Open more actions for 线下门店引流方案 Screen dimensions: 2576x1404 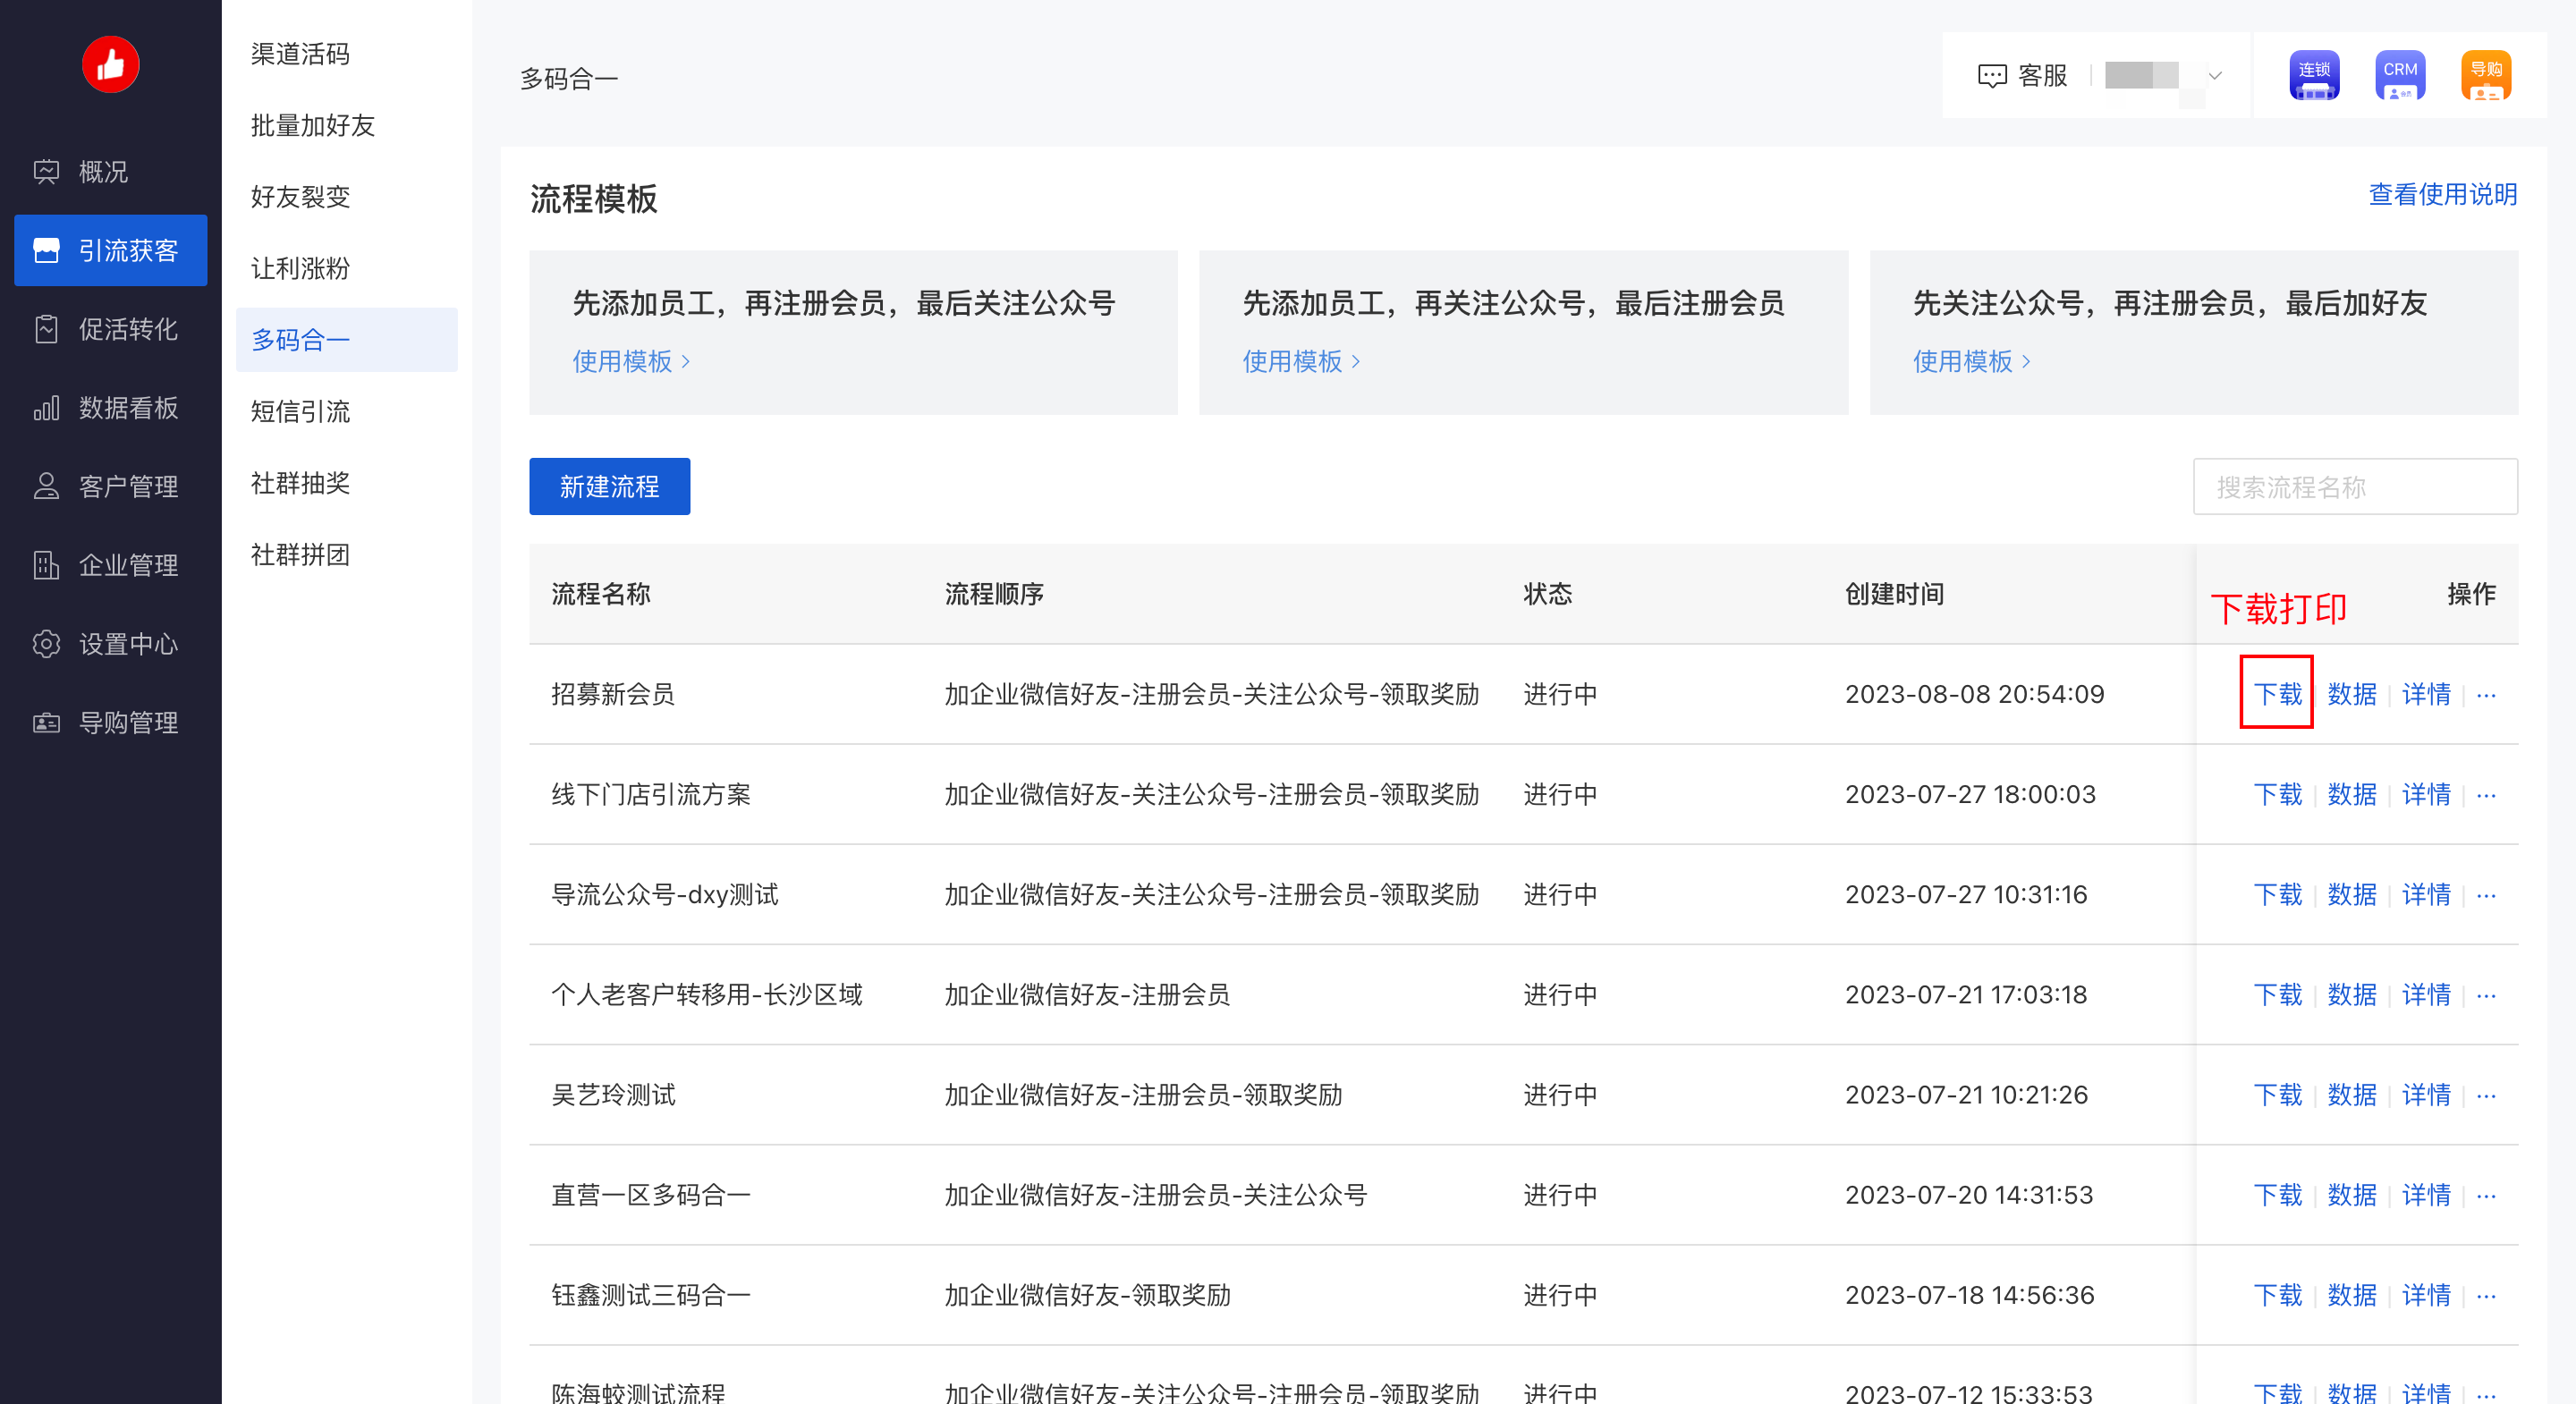pos(2487,795)
